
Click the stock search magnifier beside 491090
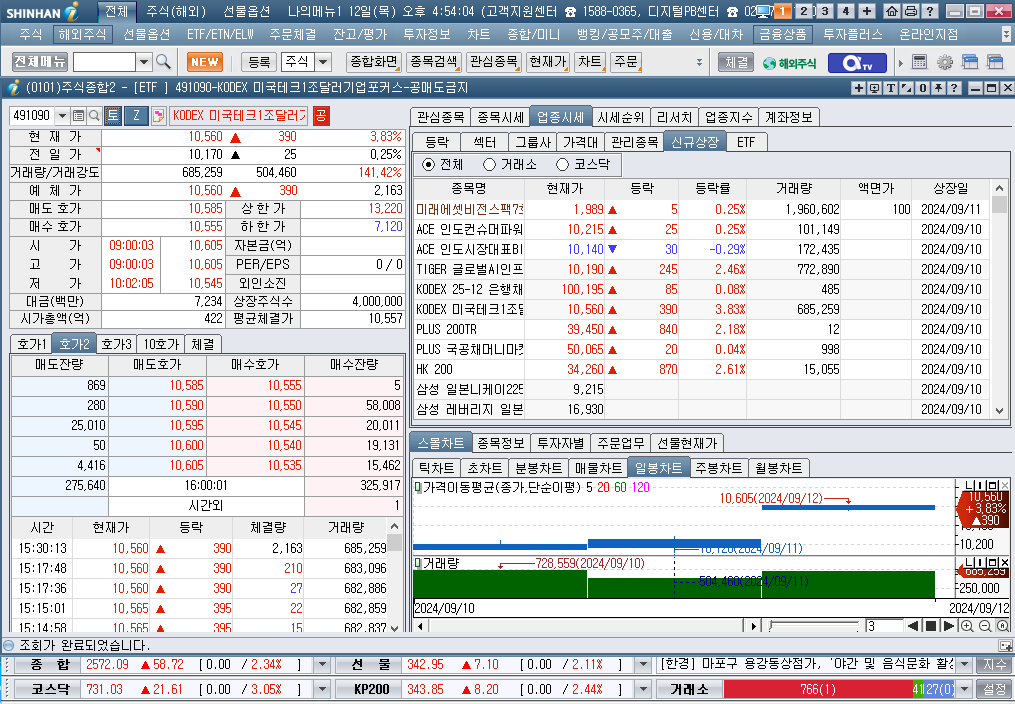click(x=95, y=116)
